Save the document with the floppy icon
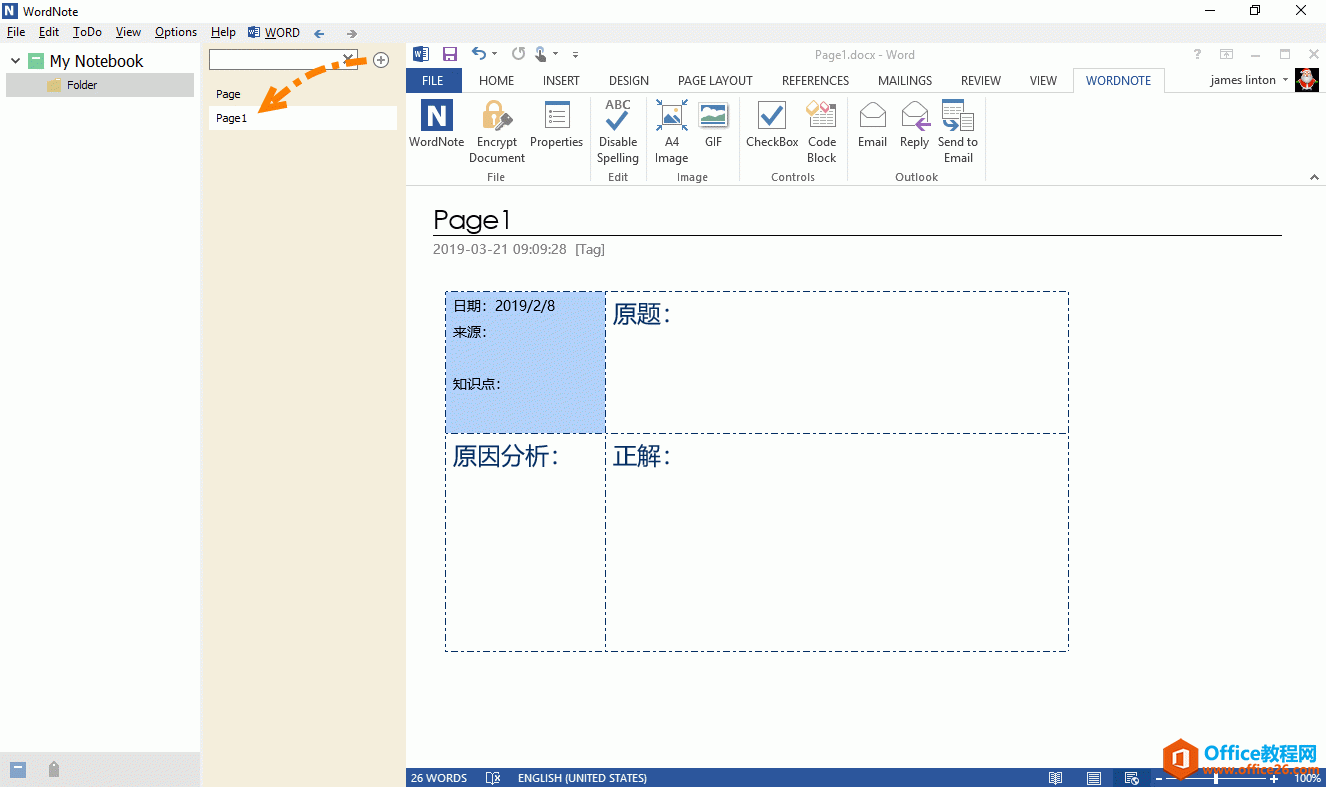This screenshot has height=787, width=1326. [x=450, y=54]
